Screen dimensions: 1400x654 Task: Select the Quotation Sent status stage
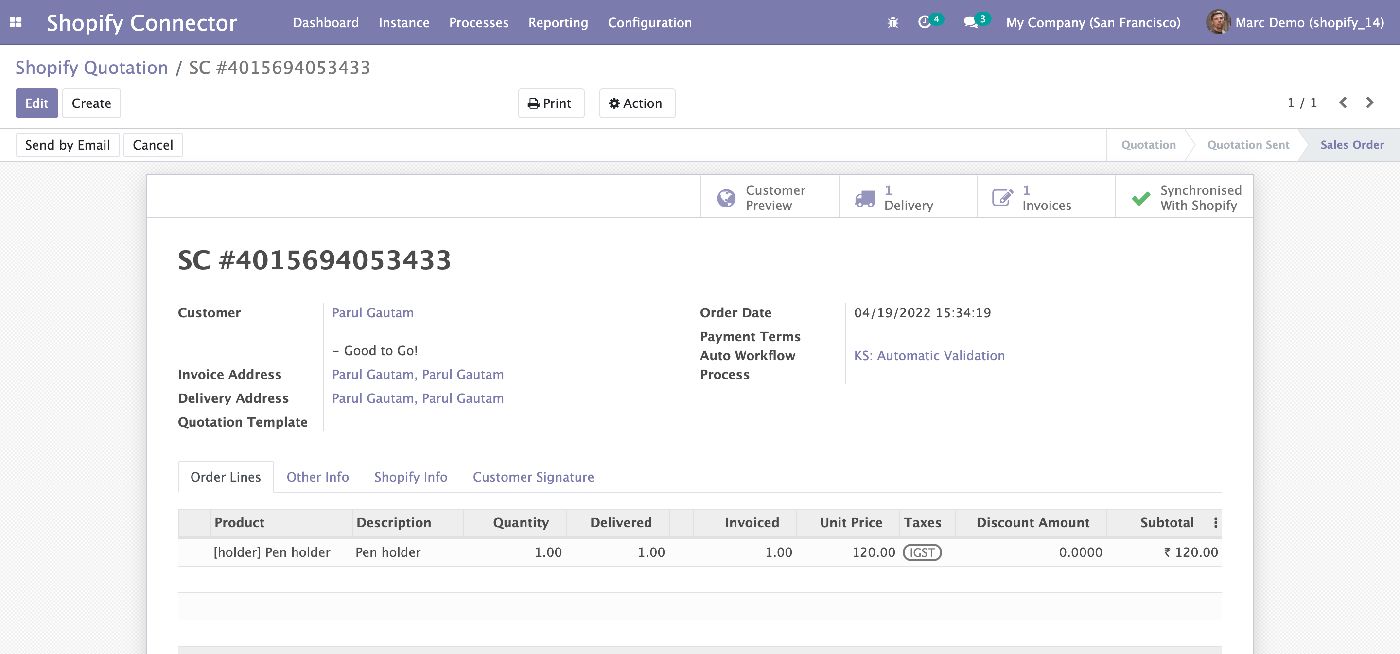1248,145
